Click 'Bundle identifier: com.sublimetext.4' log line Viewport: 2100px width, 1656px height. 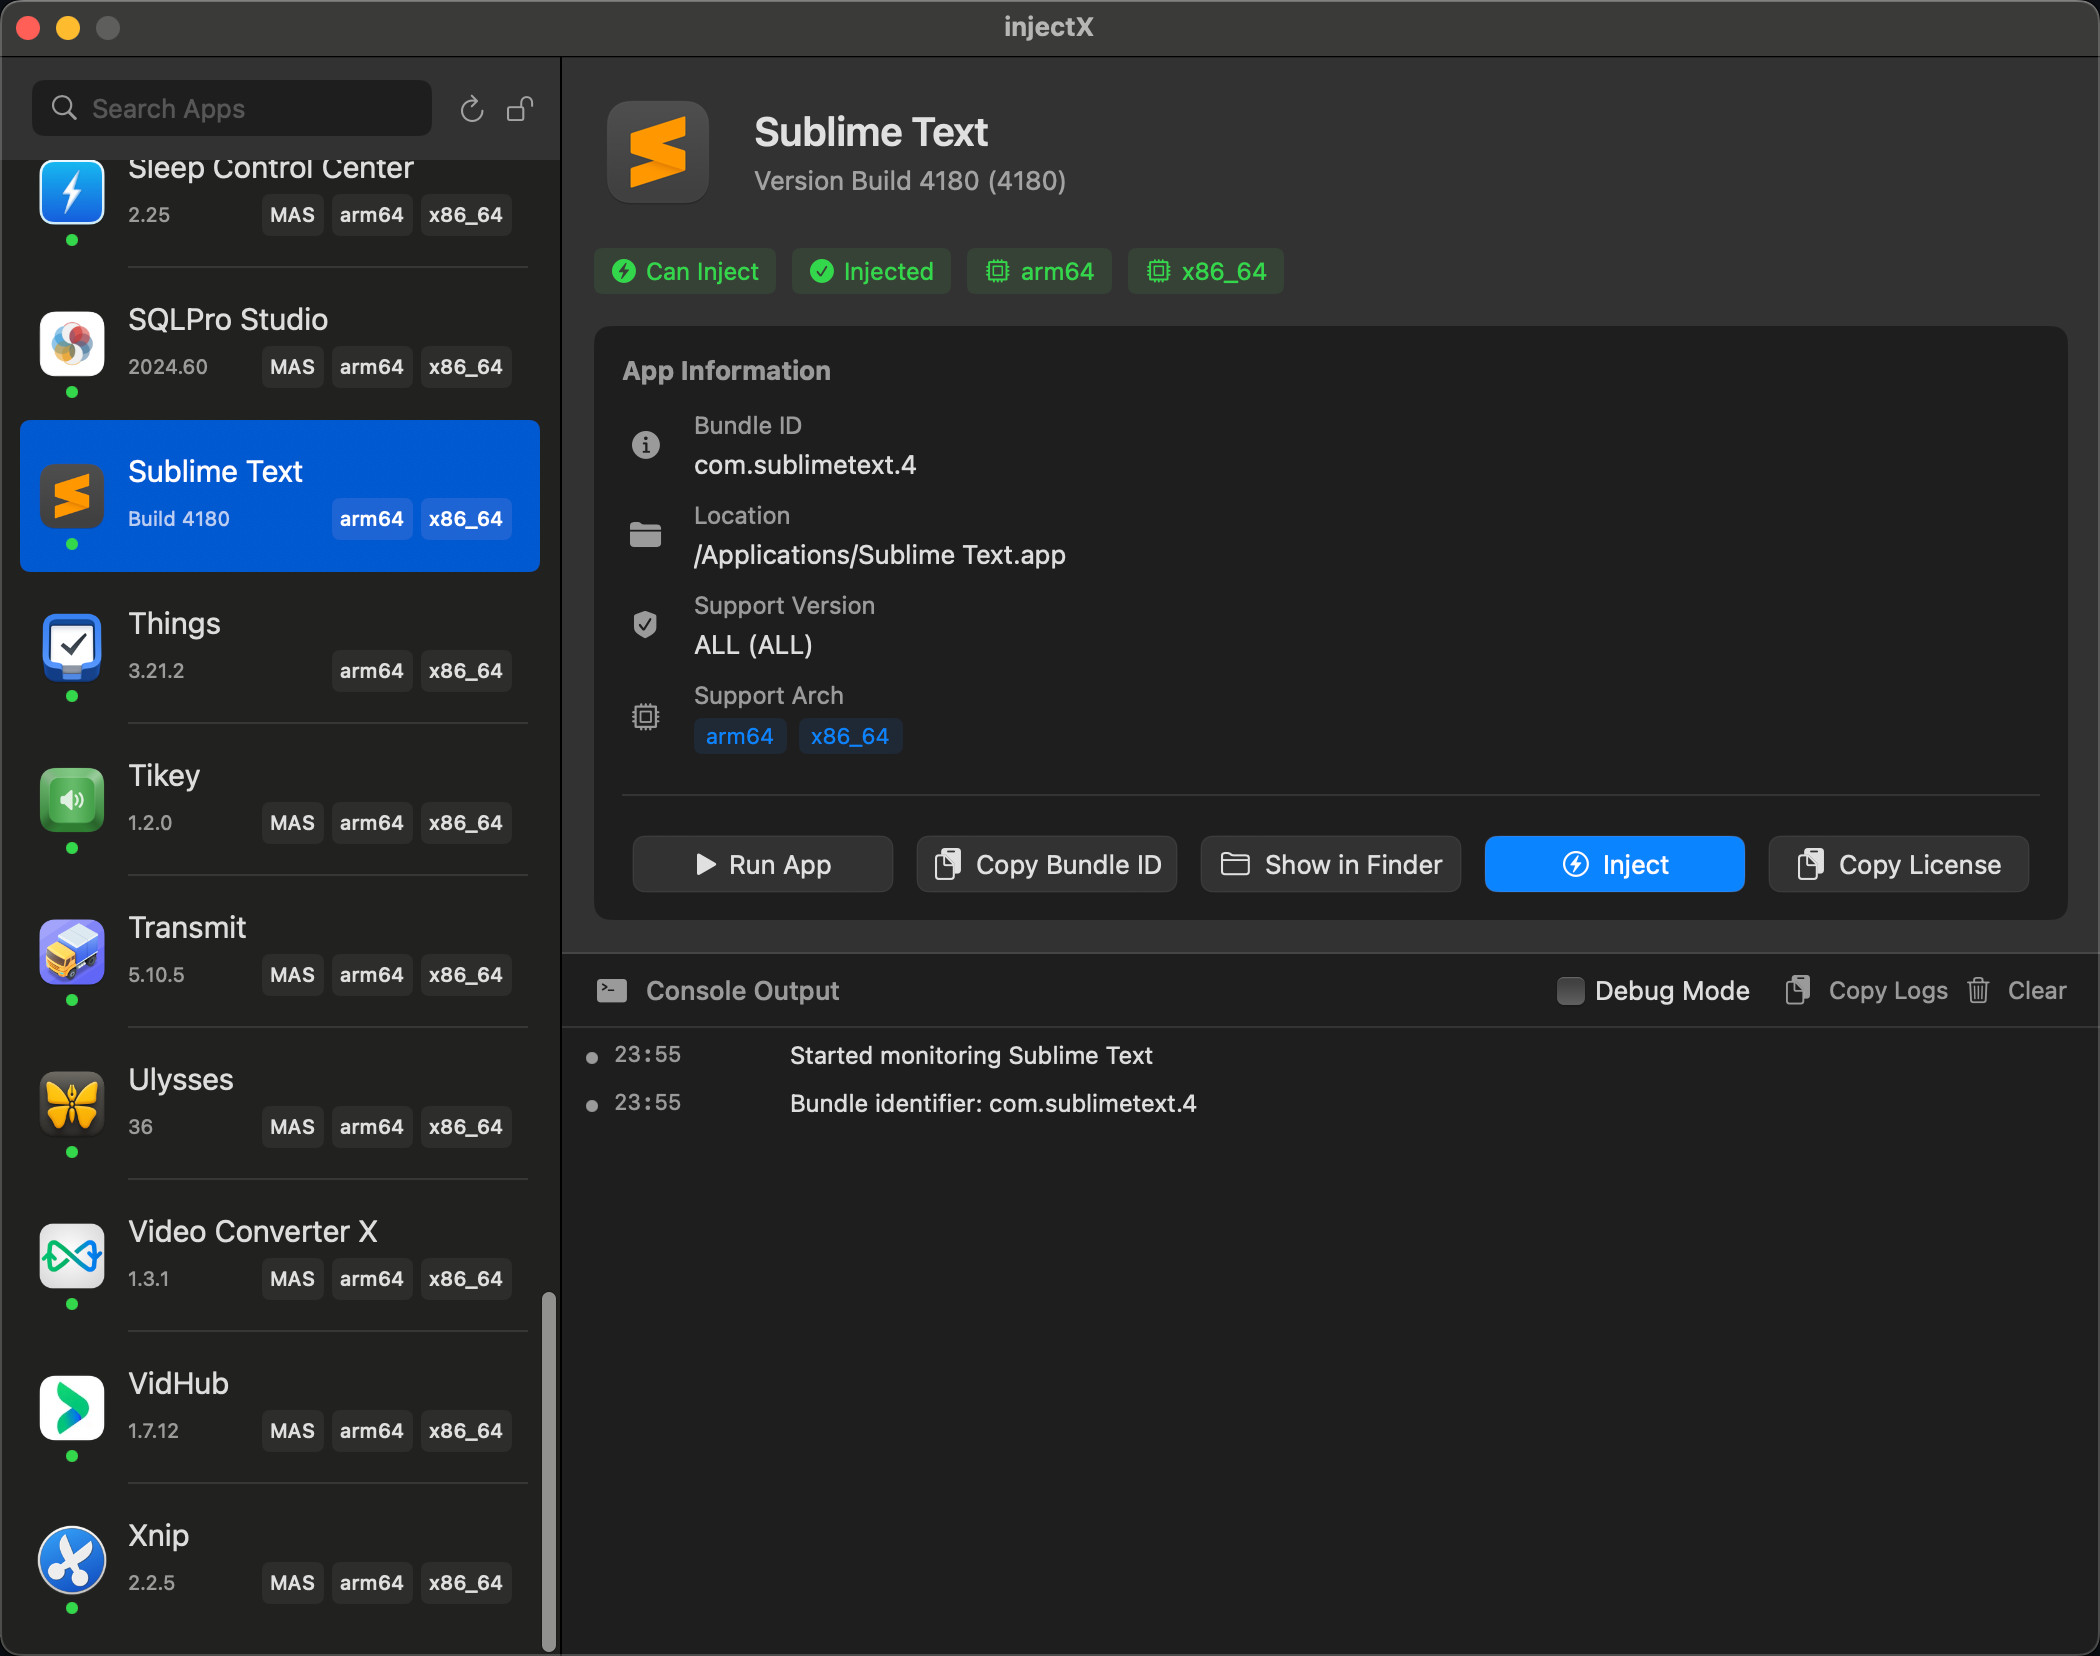tap(993, 1103)
